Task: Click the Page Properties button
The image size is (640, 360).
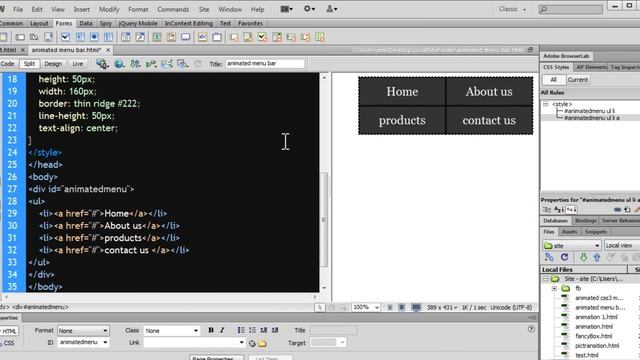Action: click(216, 358)
